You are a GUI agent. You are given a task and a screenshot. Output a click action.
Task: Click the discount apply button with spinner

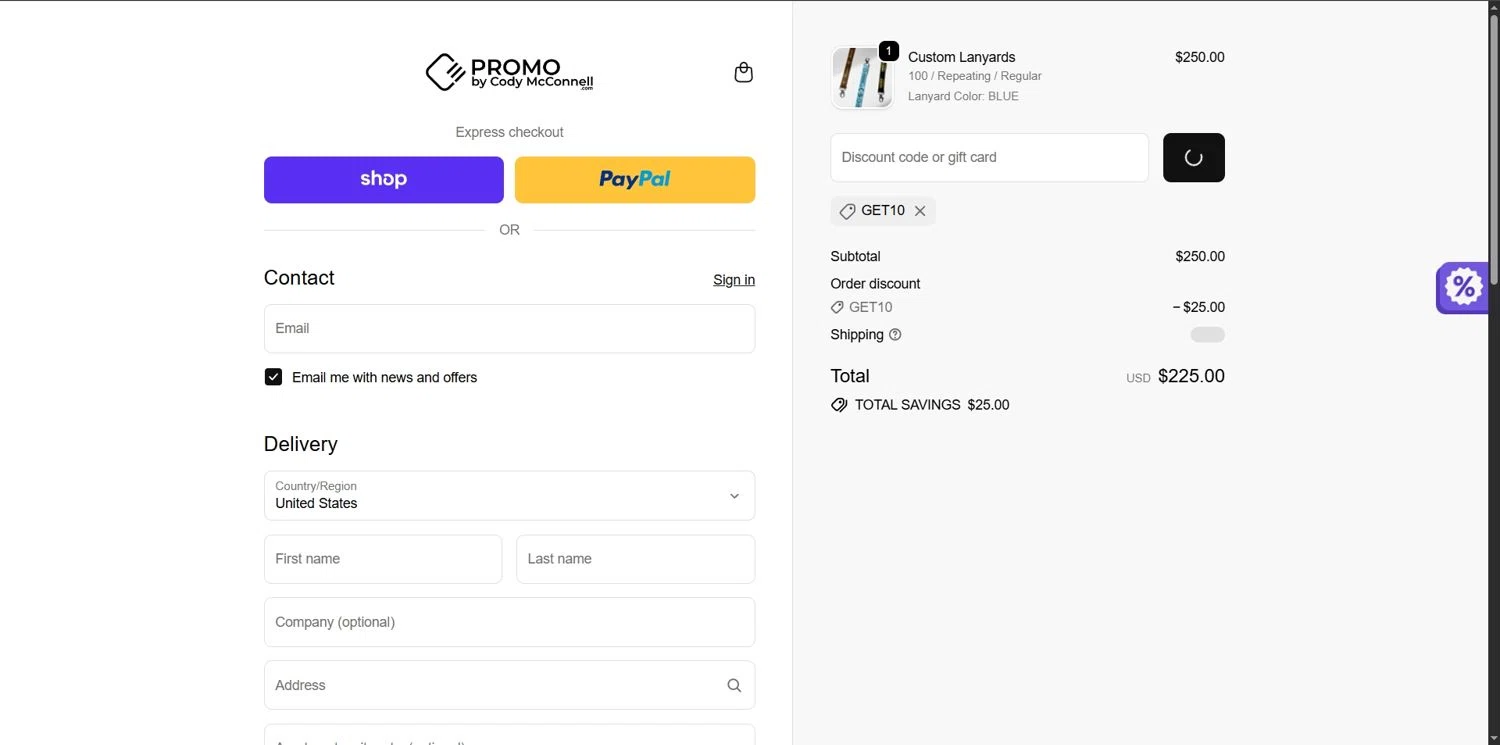point(1193,158)
